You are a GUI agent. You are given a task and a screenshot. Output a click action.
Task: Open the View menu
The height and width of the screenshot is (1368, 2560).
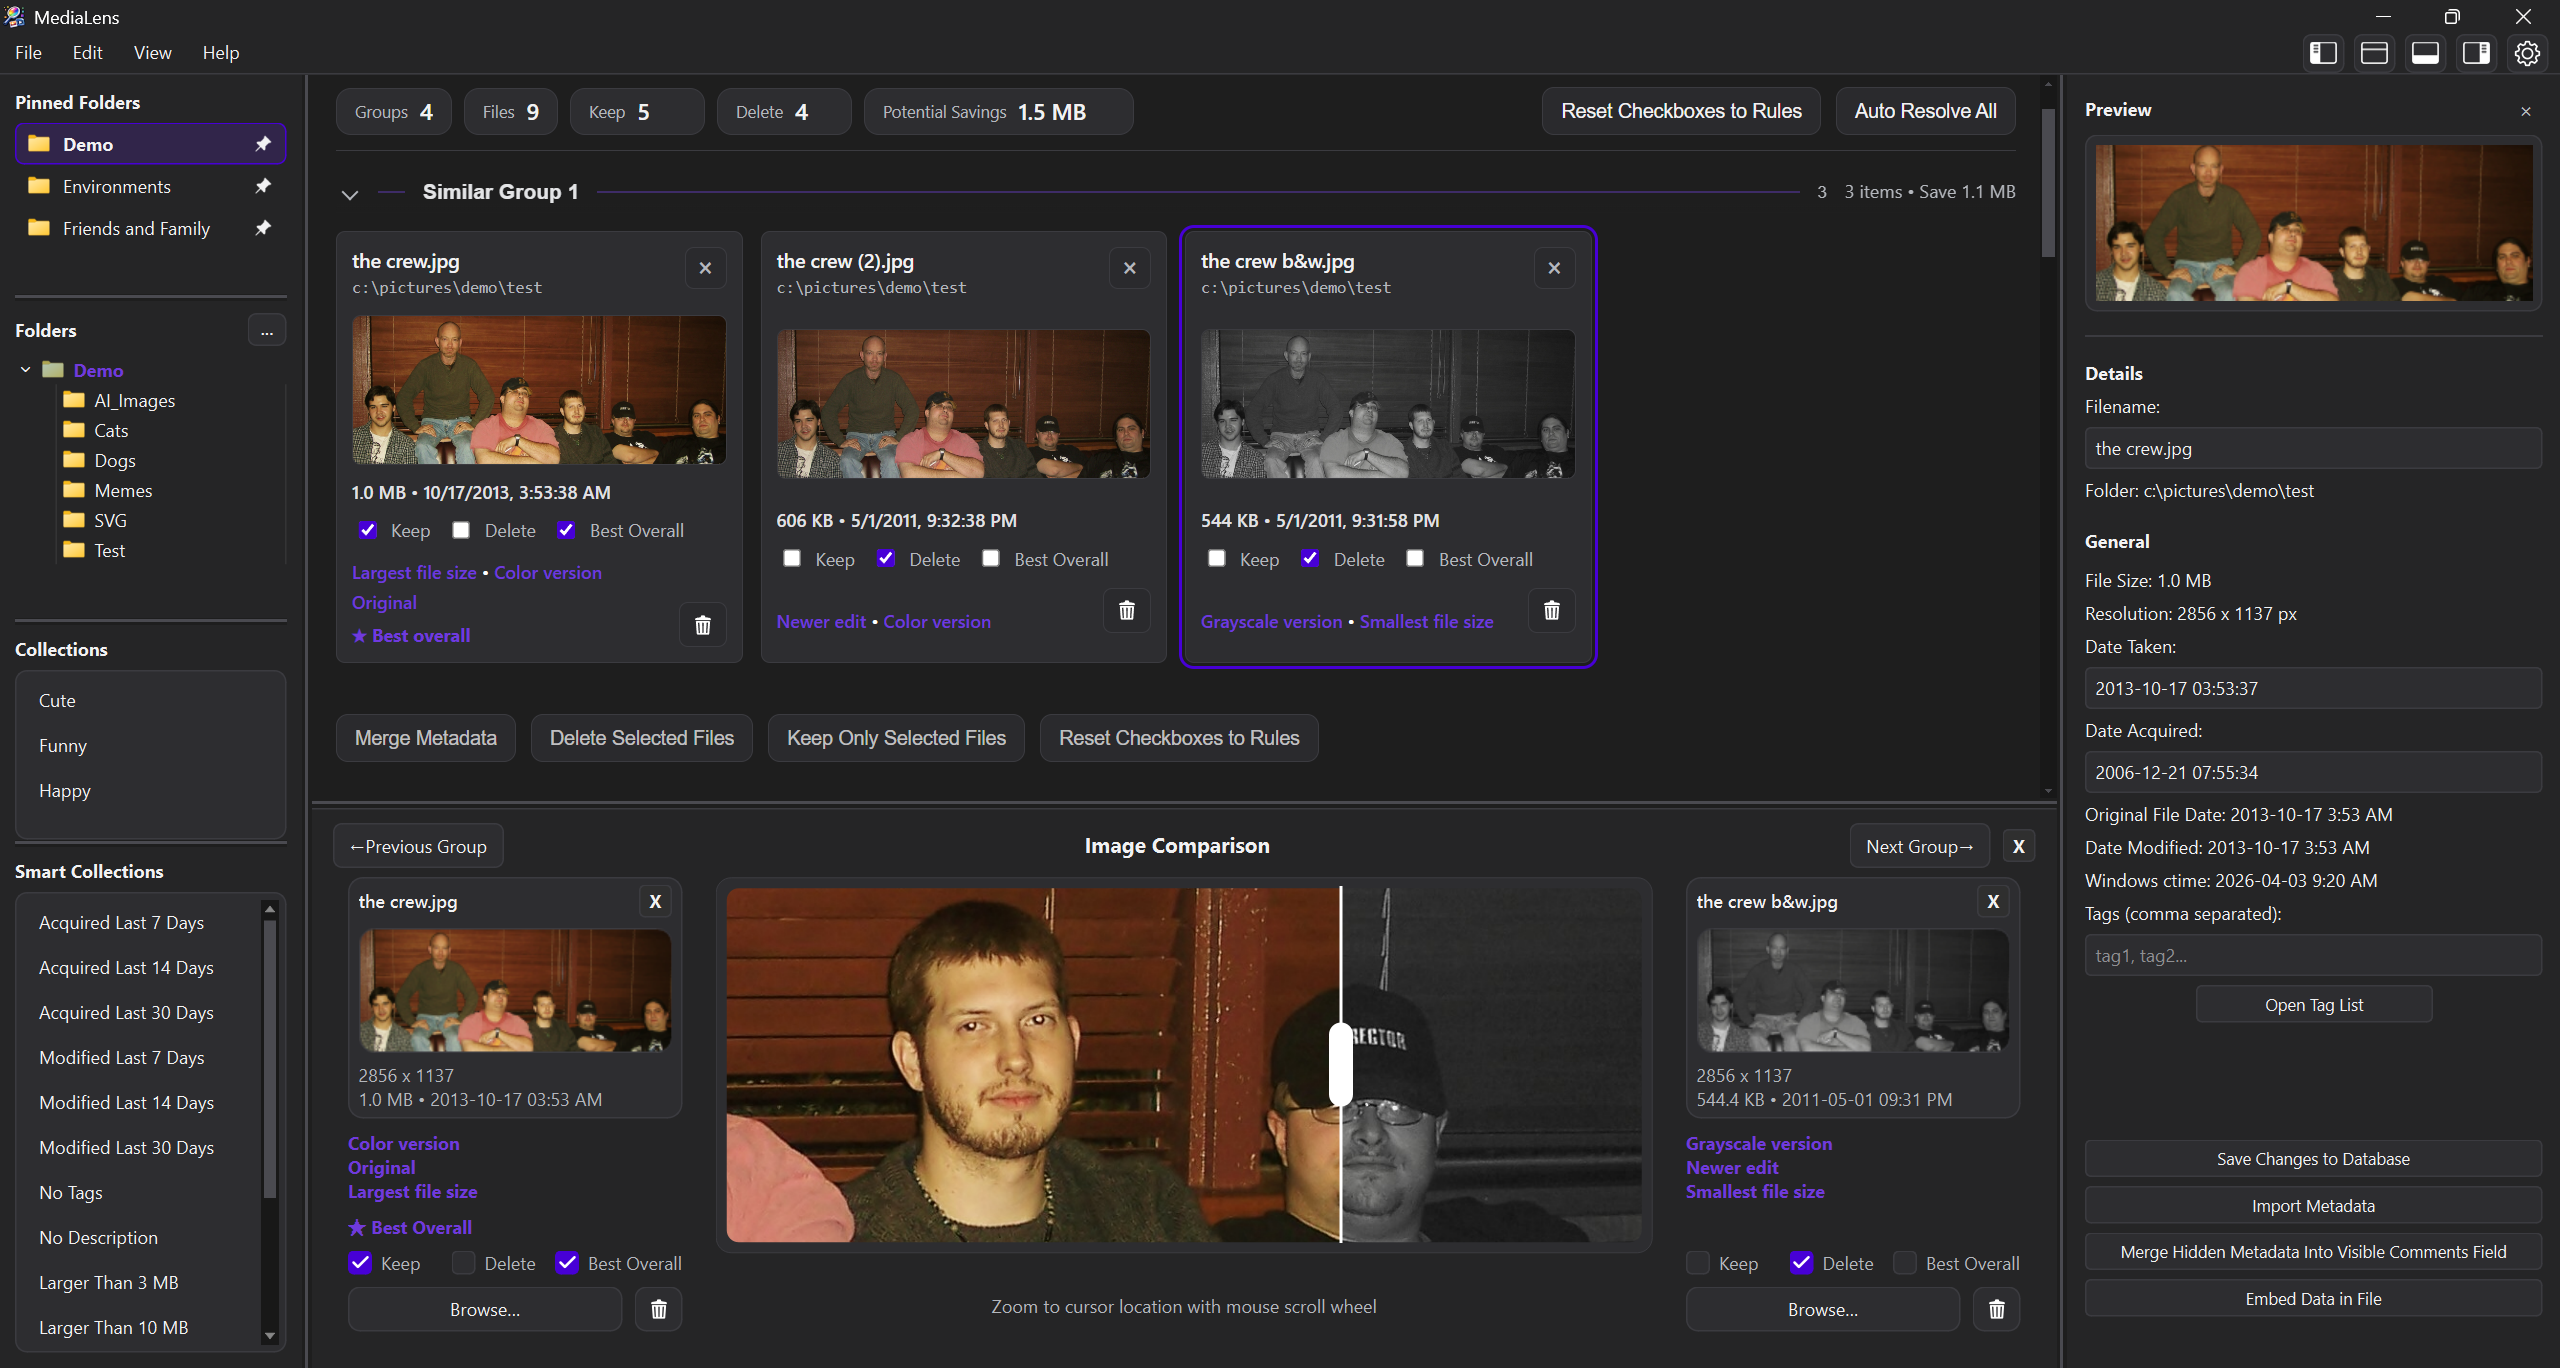[x=152, y=53]
